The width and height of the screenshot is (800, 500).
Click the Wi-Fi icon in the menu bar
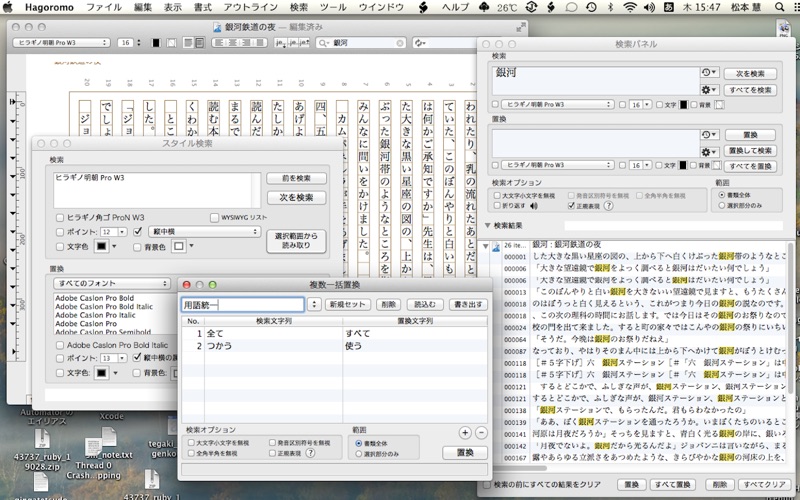click(631, 7)
